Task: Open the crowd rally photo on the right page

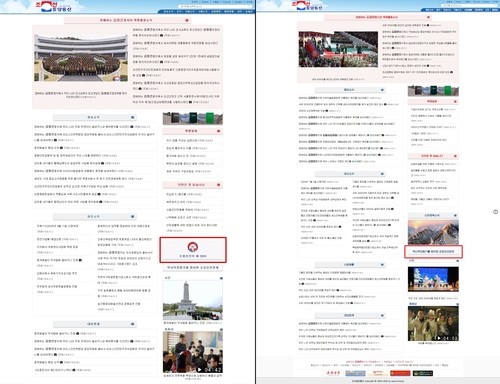Action: [338, 49]
